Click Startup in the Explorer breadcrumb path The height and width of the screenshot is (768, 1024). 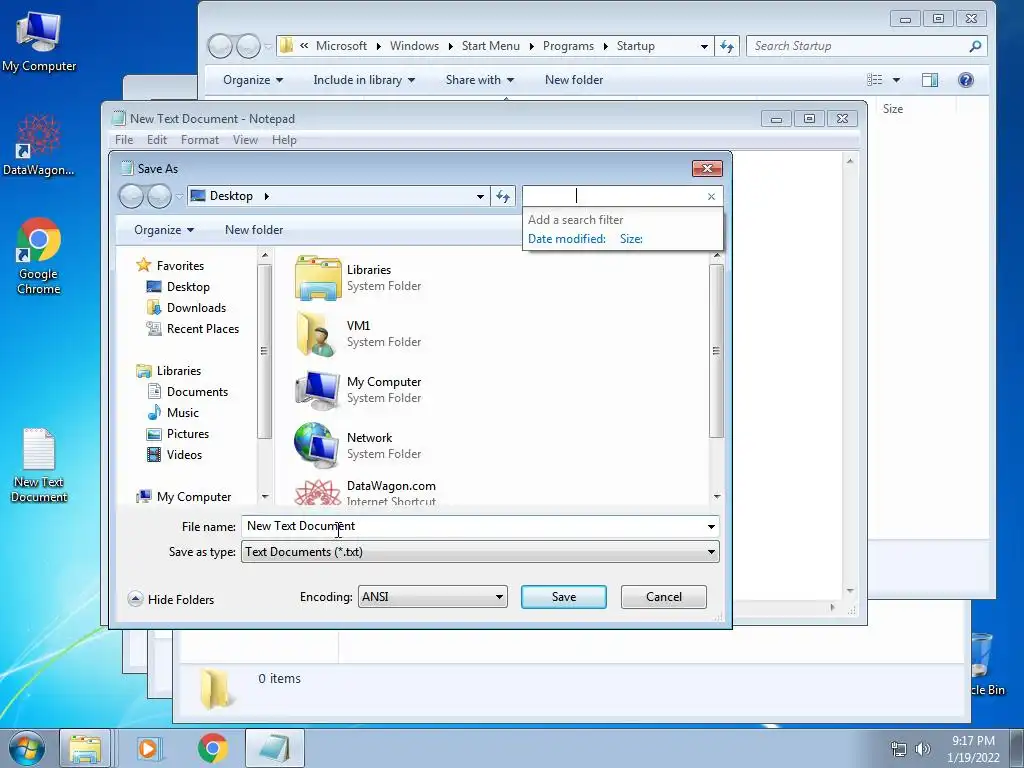(635, 46)
